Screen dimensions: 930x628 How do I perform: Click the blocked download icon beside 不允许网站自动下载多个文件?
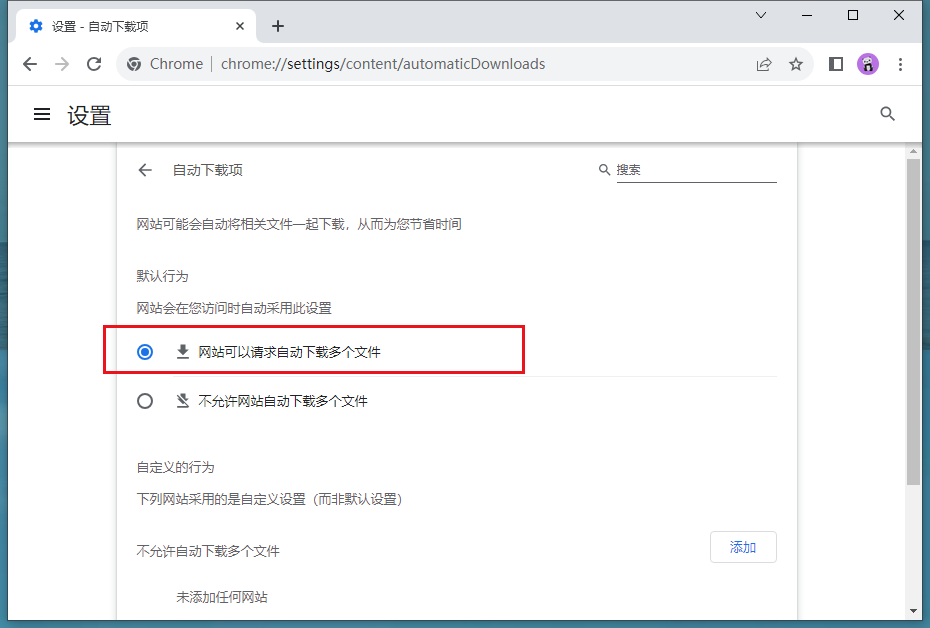point(183,401)
